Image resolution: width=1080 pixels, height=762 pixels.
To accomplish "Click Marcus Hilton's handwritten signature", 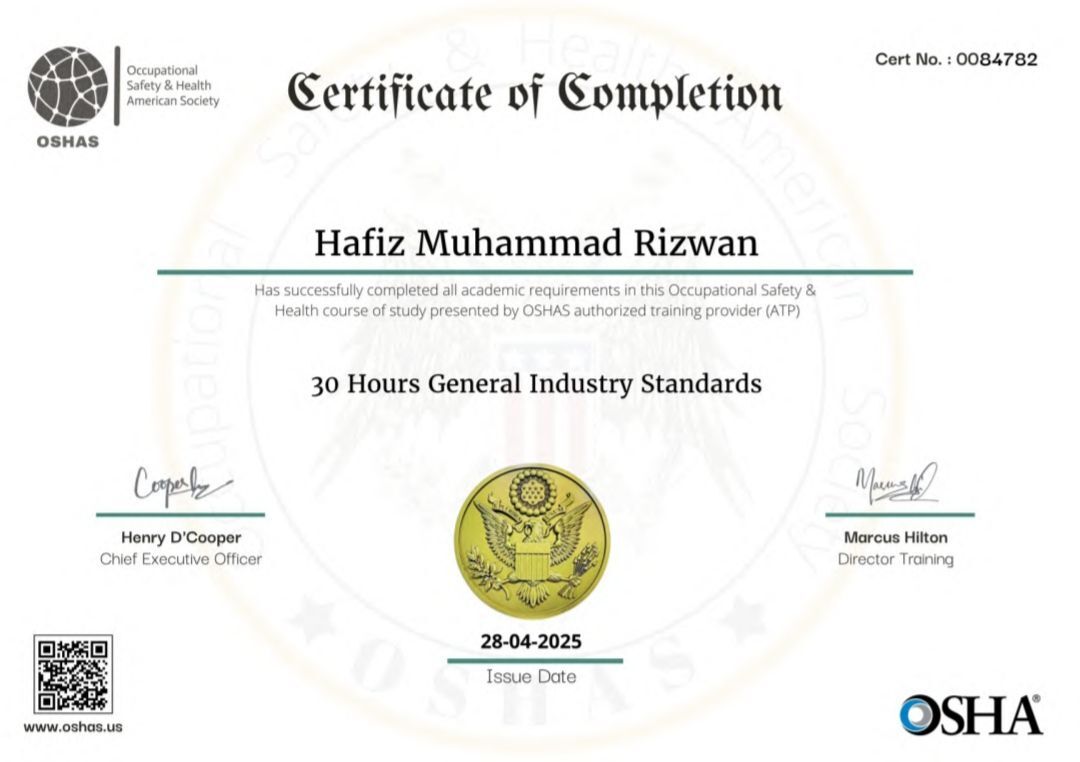I will 897,484.
